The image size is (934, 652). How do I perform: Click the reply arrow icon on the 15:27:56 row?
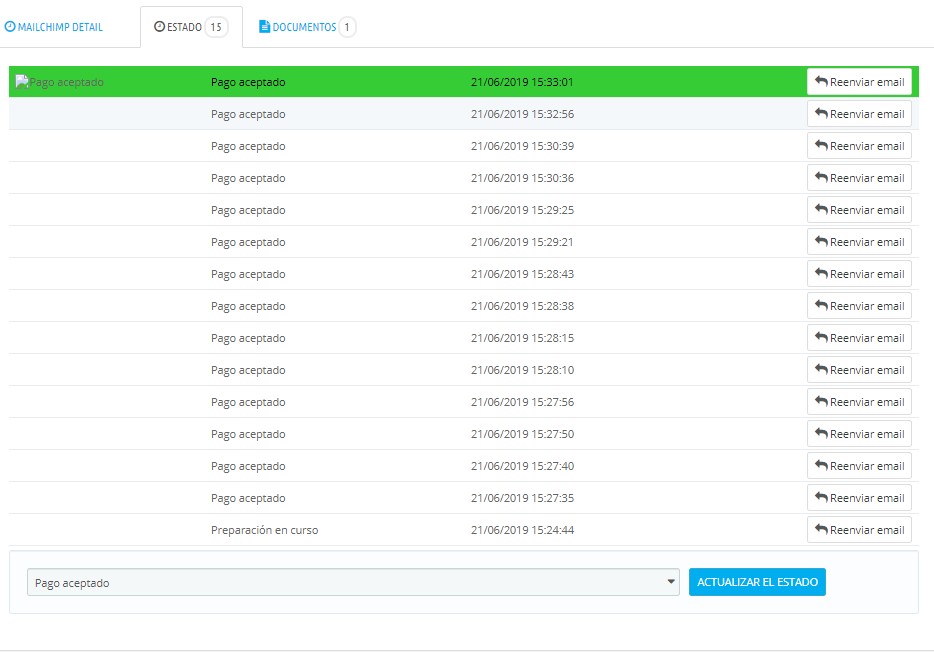tap(824, 401)
